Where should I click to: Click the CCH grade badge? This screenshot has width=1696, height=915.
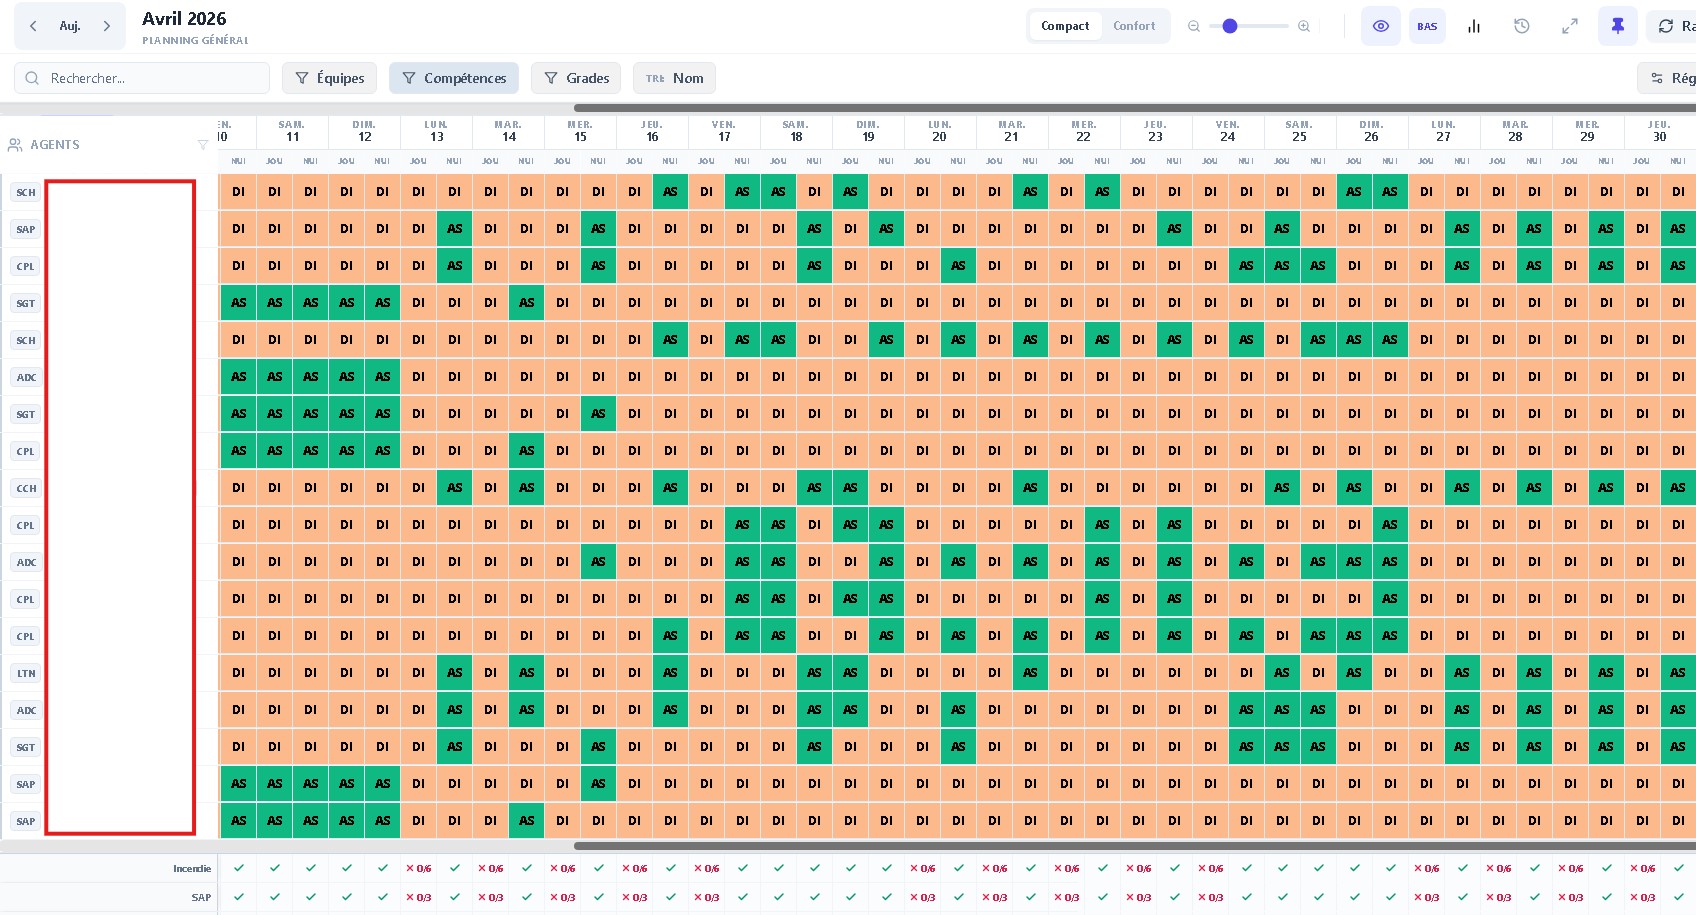coord(26,489)
